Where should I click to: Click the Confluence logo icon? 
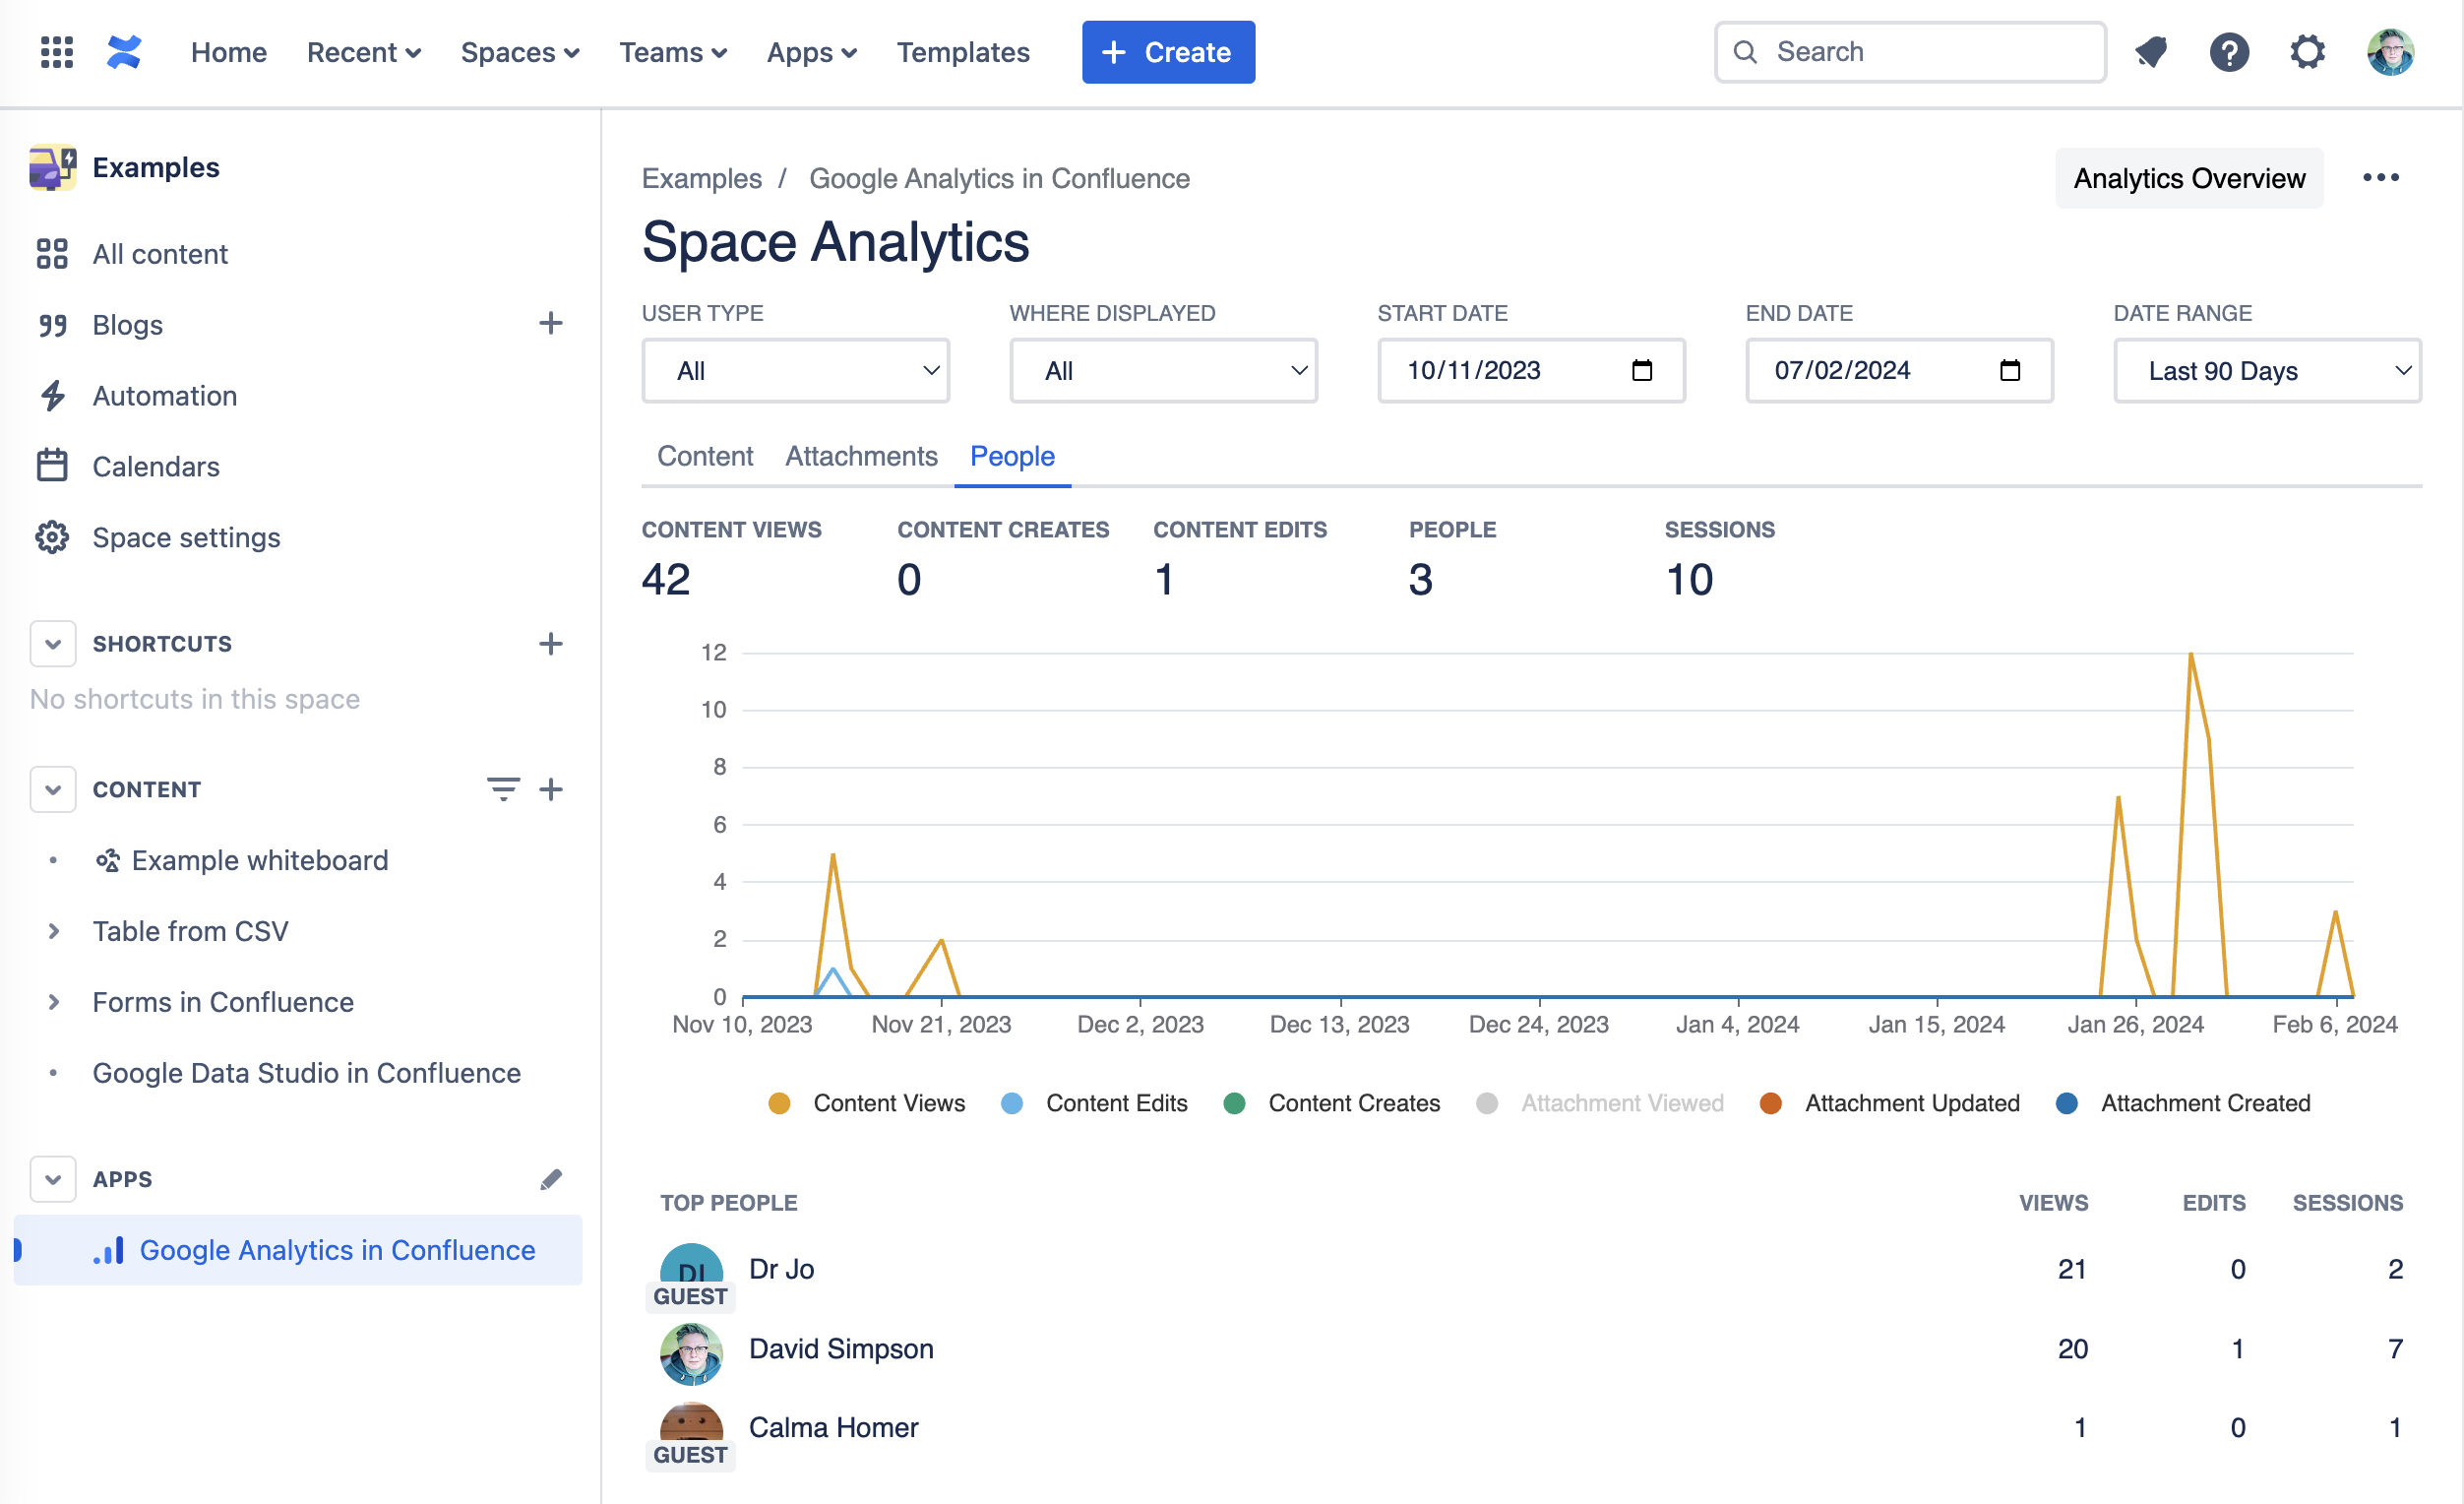124,52
